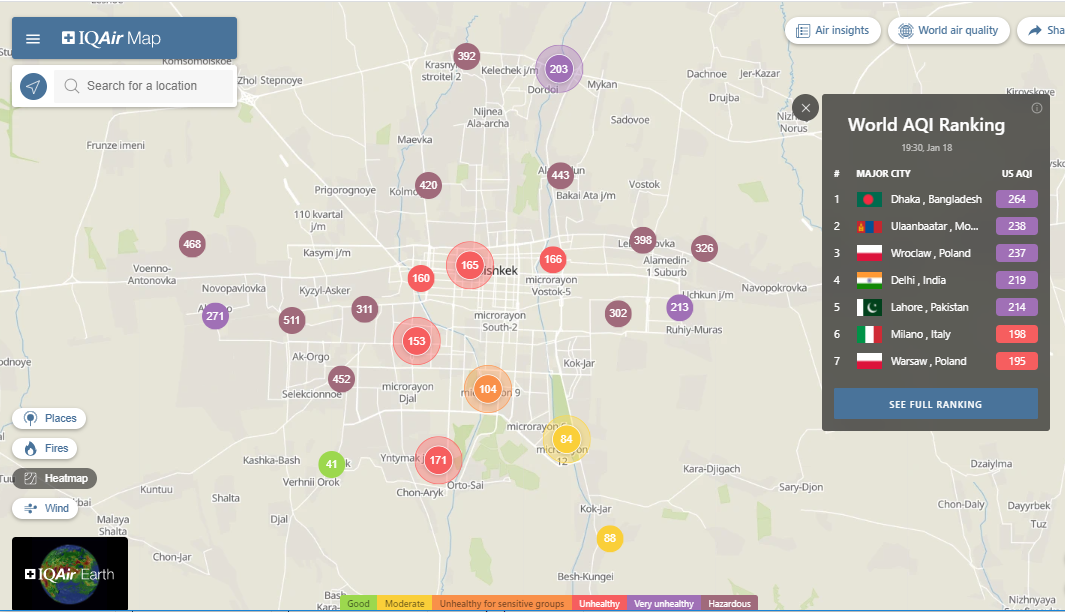Image resolution: width=1065 pixels, height=612 pixels.
Task: Select the orange 104 AQI marker
Action: pyautogui.click(x=488, y=390)
